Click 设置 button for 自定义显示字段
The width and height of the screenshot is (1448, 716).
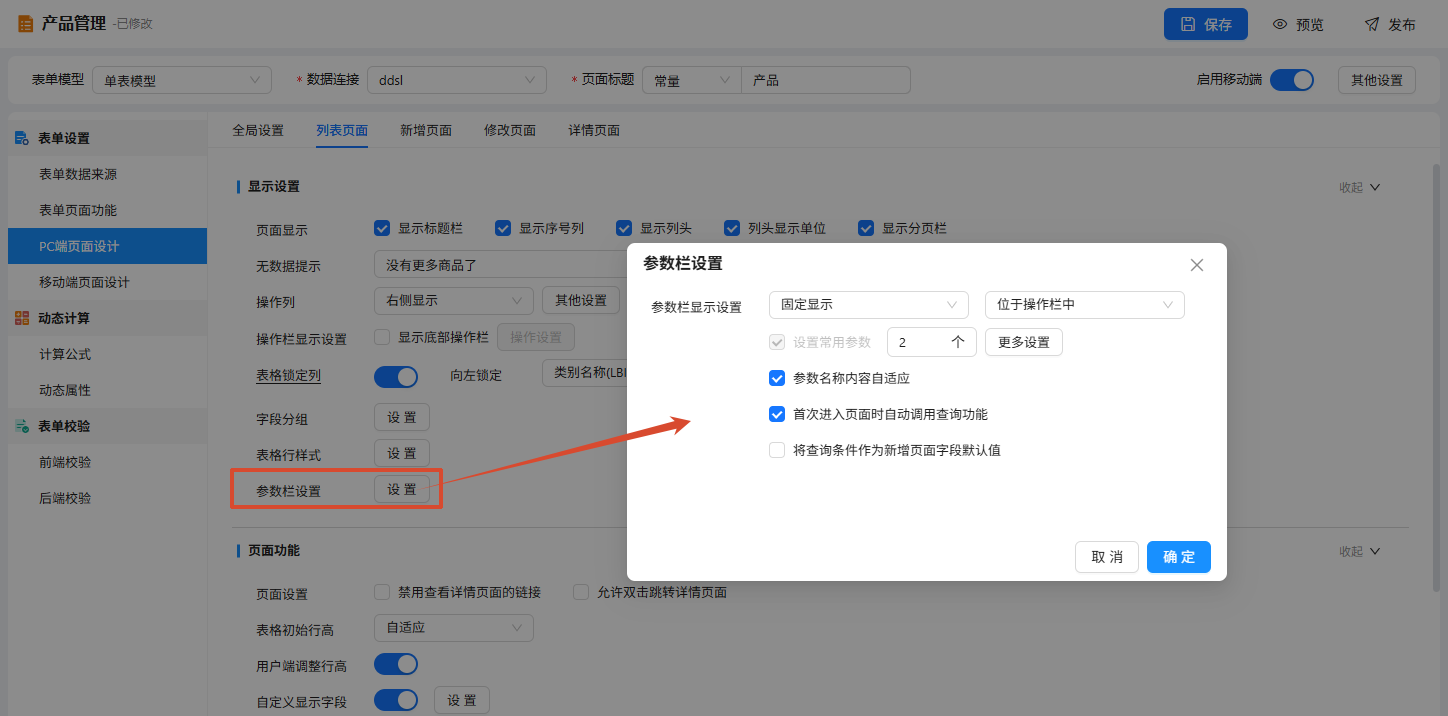(x=462, y=700)
